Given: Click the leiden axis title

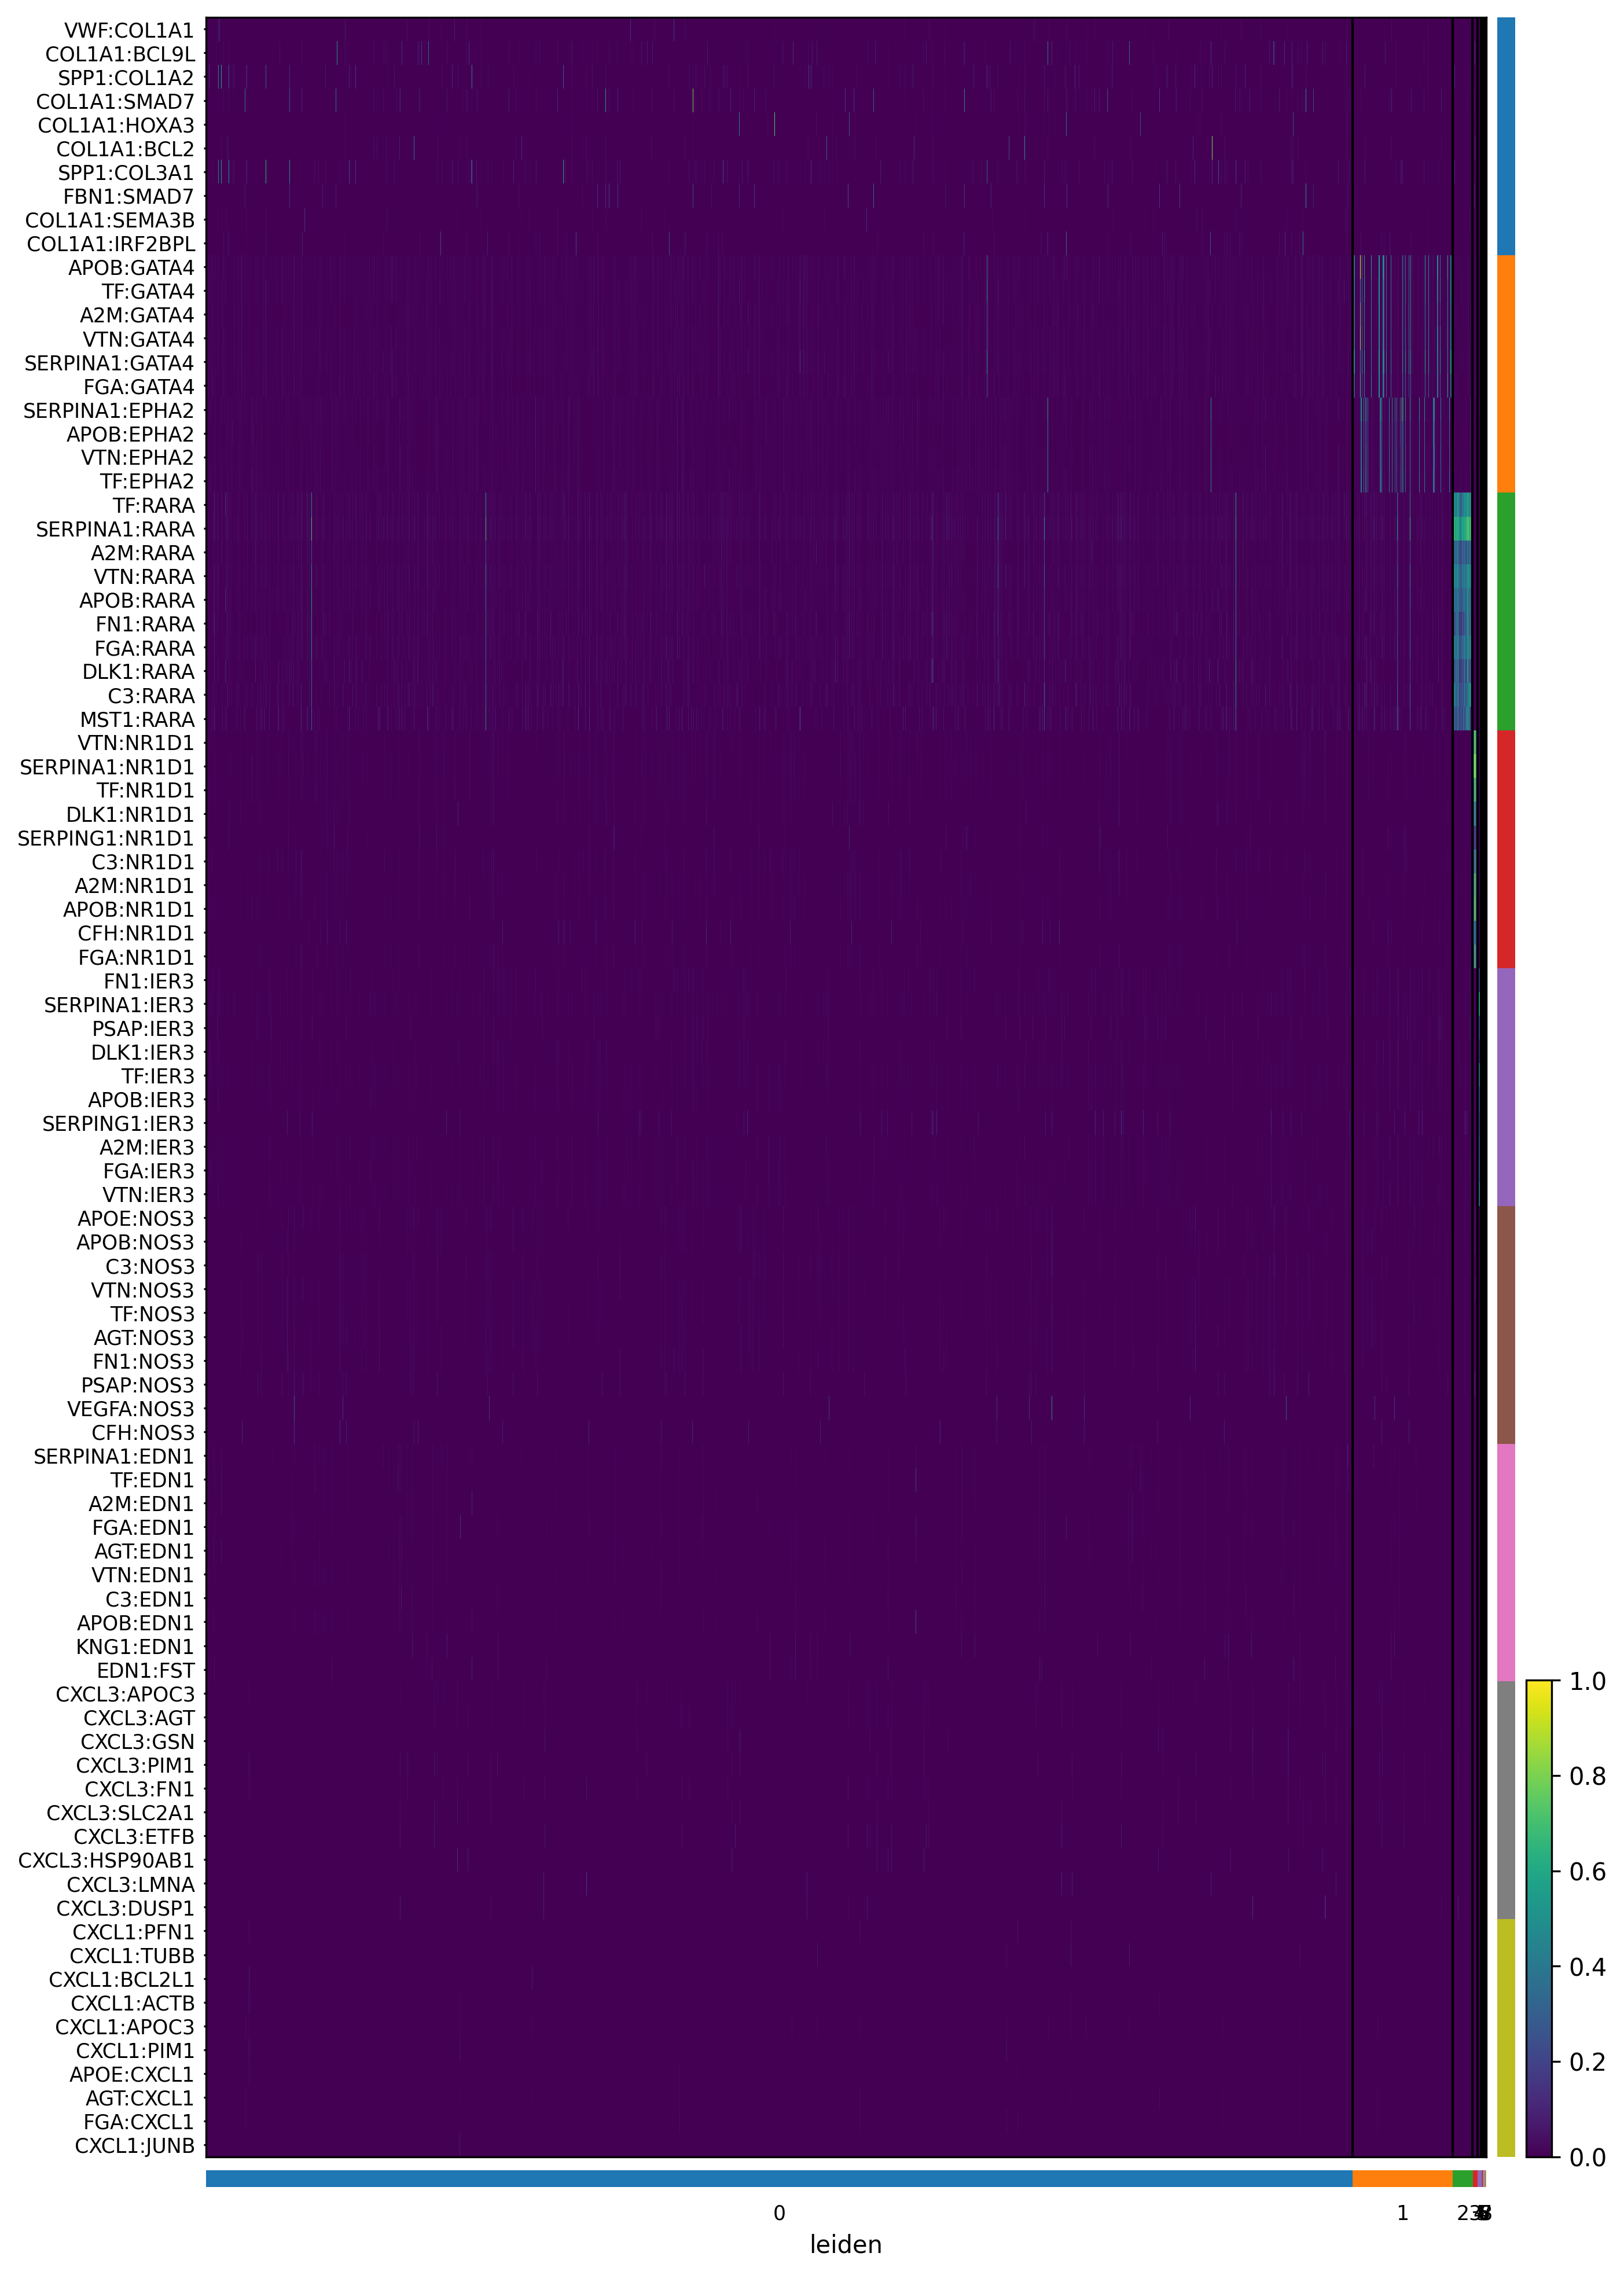Looking at the screenshot, I should click(846, 2245).
